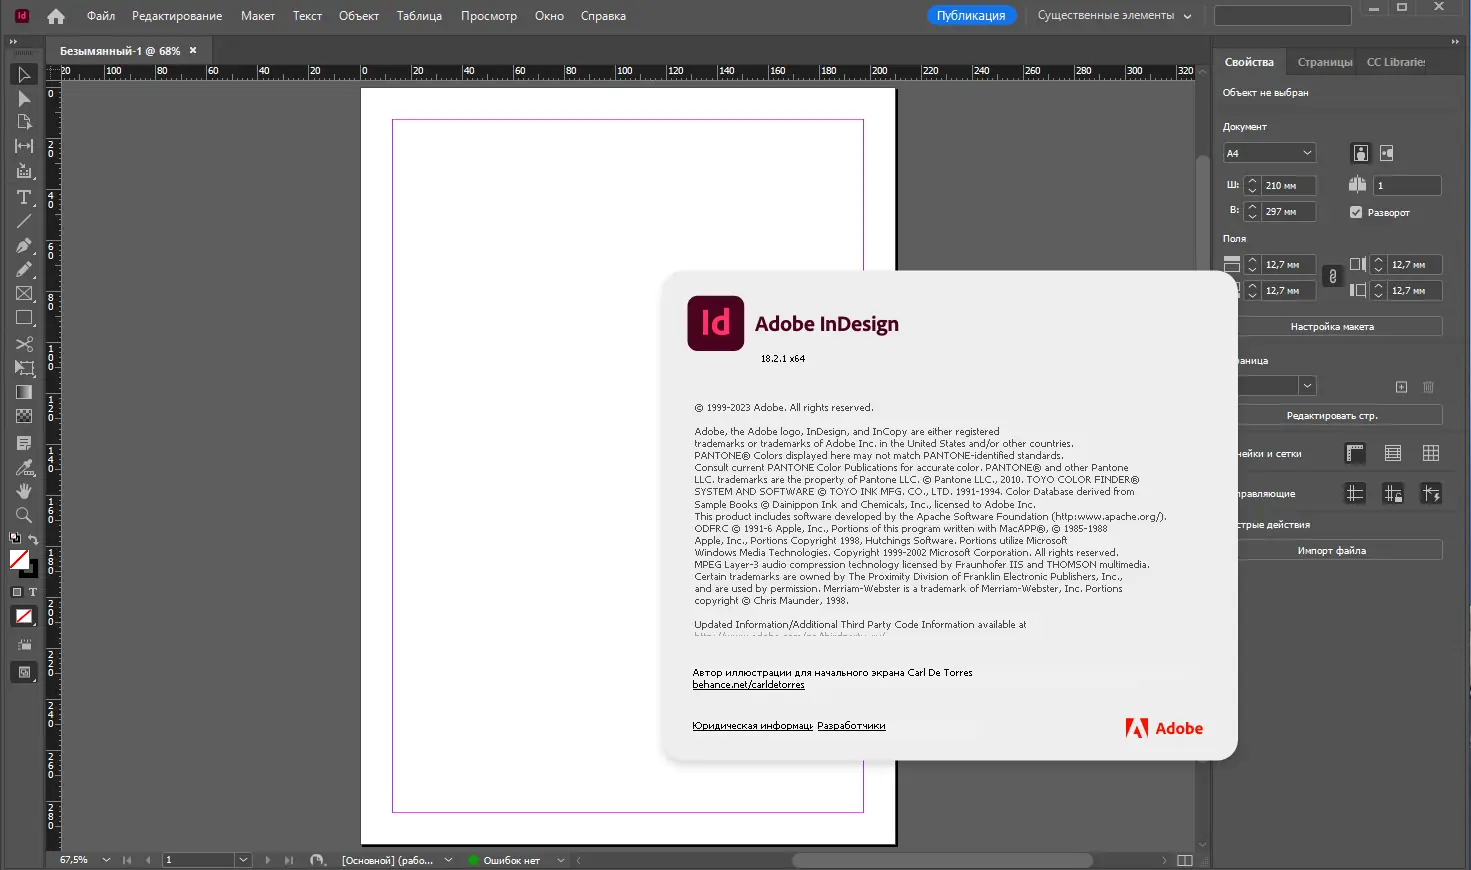
Task: Open the Существенные элементы workspace dropdown
Action: click(1111, 15)
